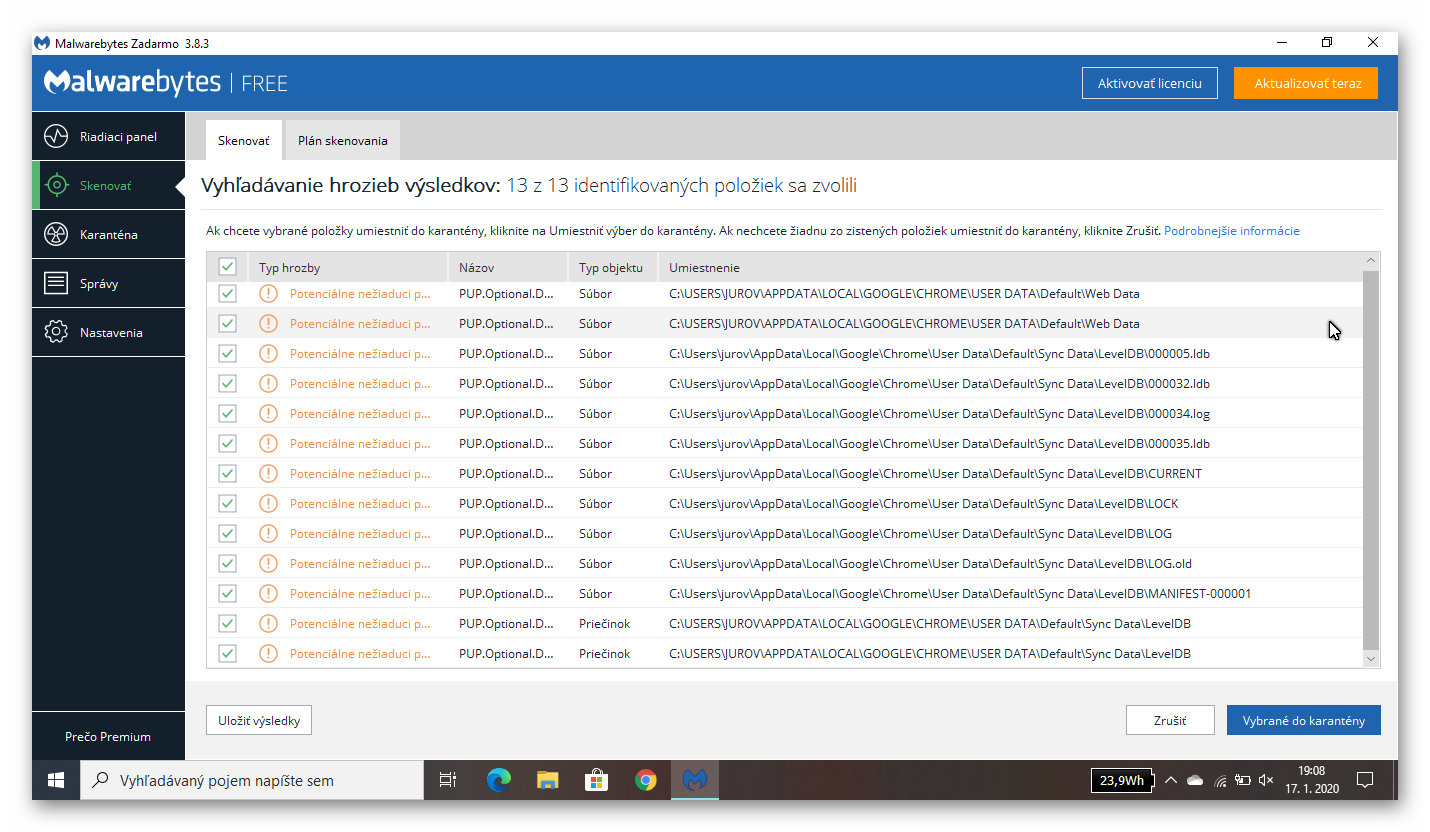
Task: Click Potenciálne nežiaduci text in LOG.old row
Action: (x=360, y=563)
